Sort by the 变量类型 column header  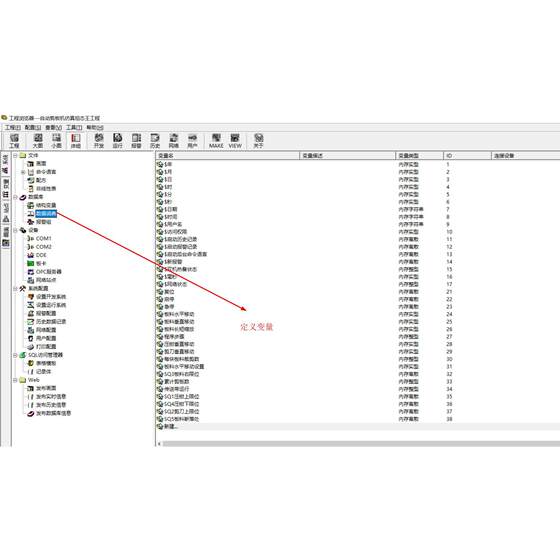pos(420,156)
